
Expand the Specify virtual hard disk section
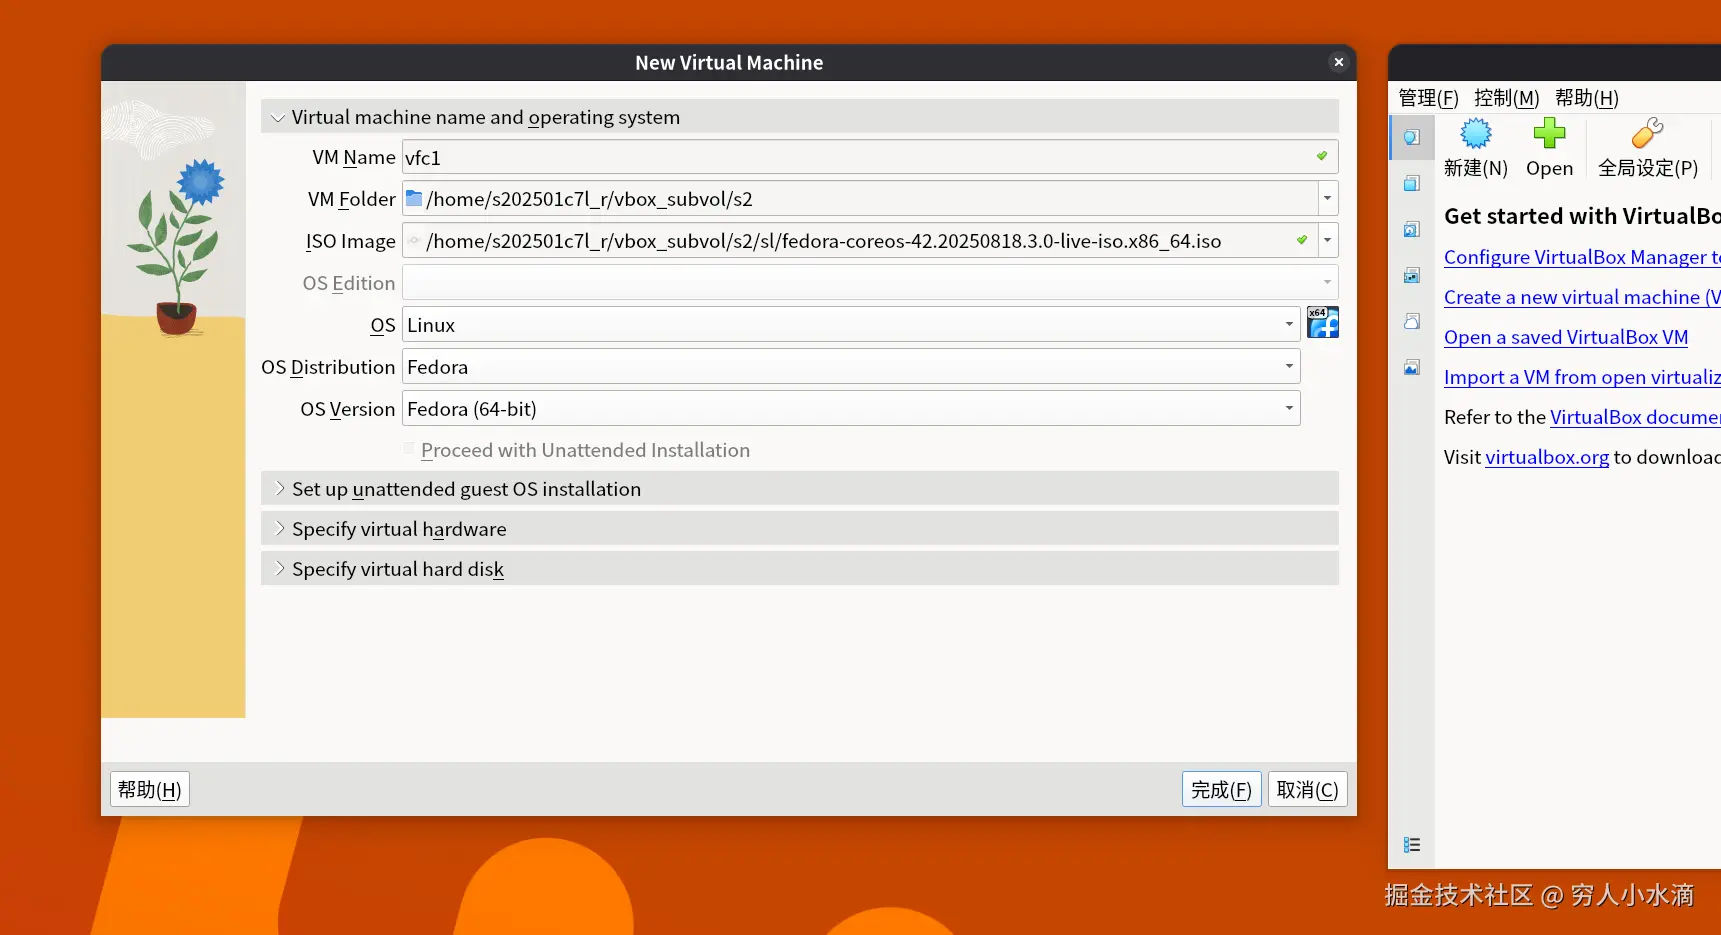(x=279, y=568)
